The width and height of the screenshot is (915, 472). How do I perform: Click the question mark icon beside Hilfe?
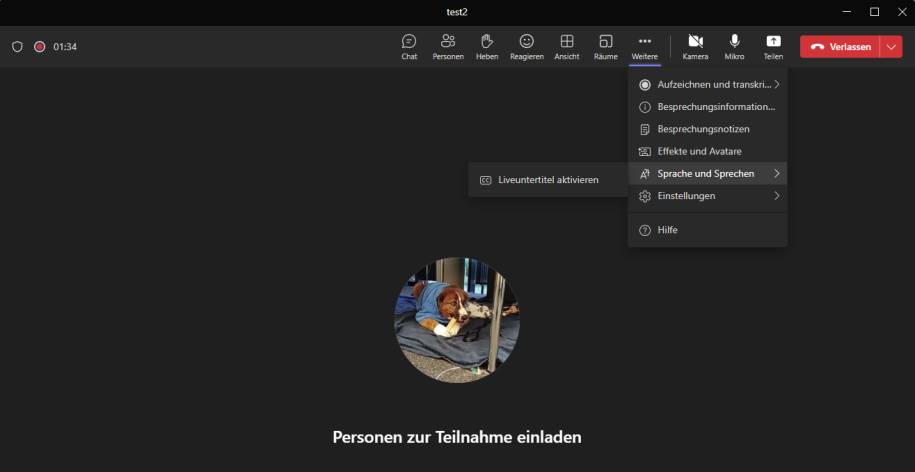(x=645, y=230)
